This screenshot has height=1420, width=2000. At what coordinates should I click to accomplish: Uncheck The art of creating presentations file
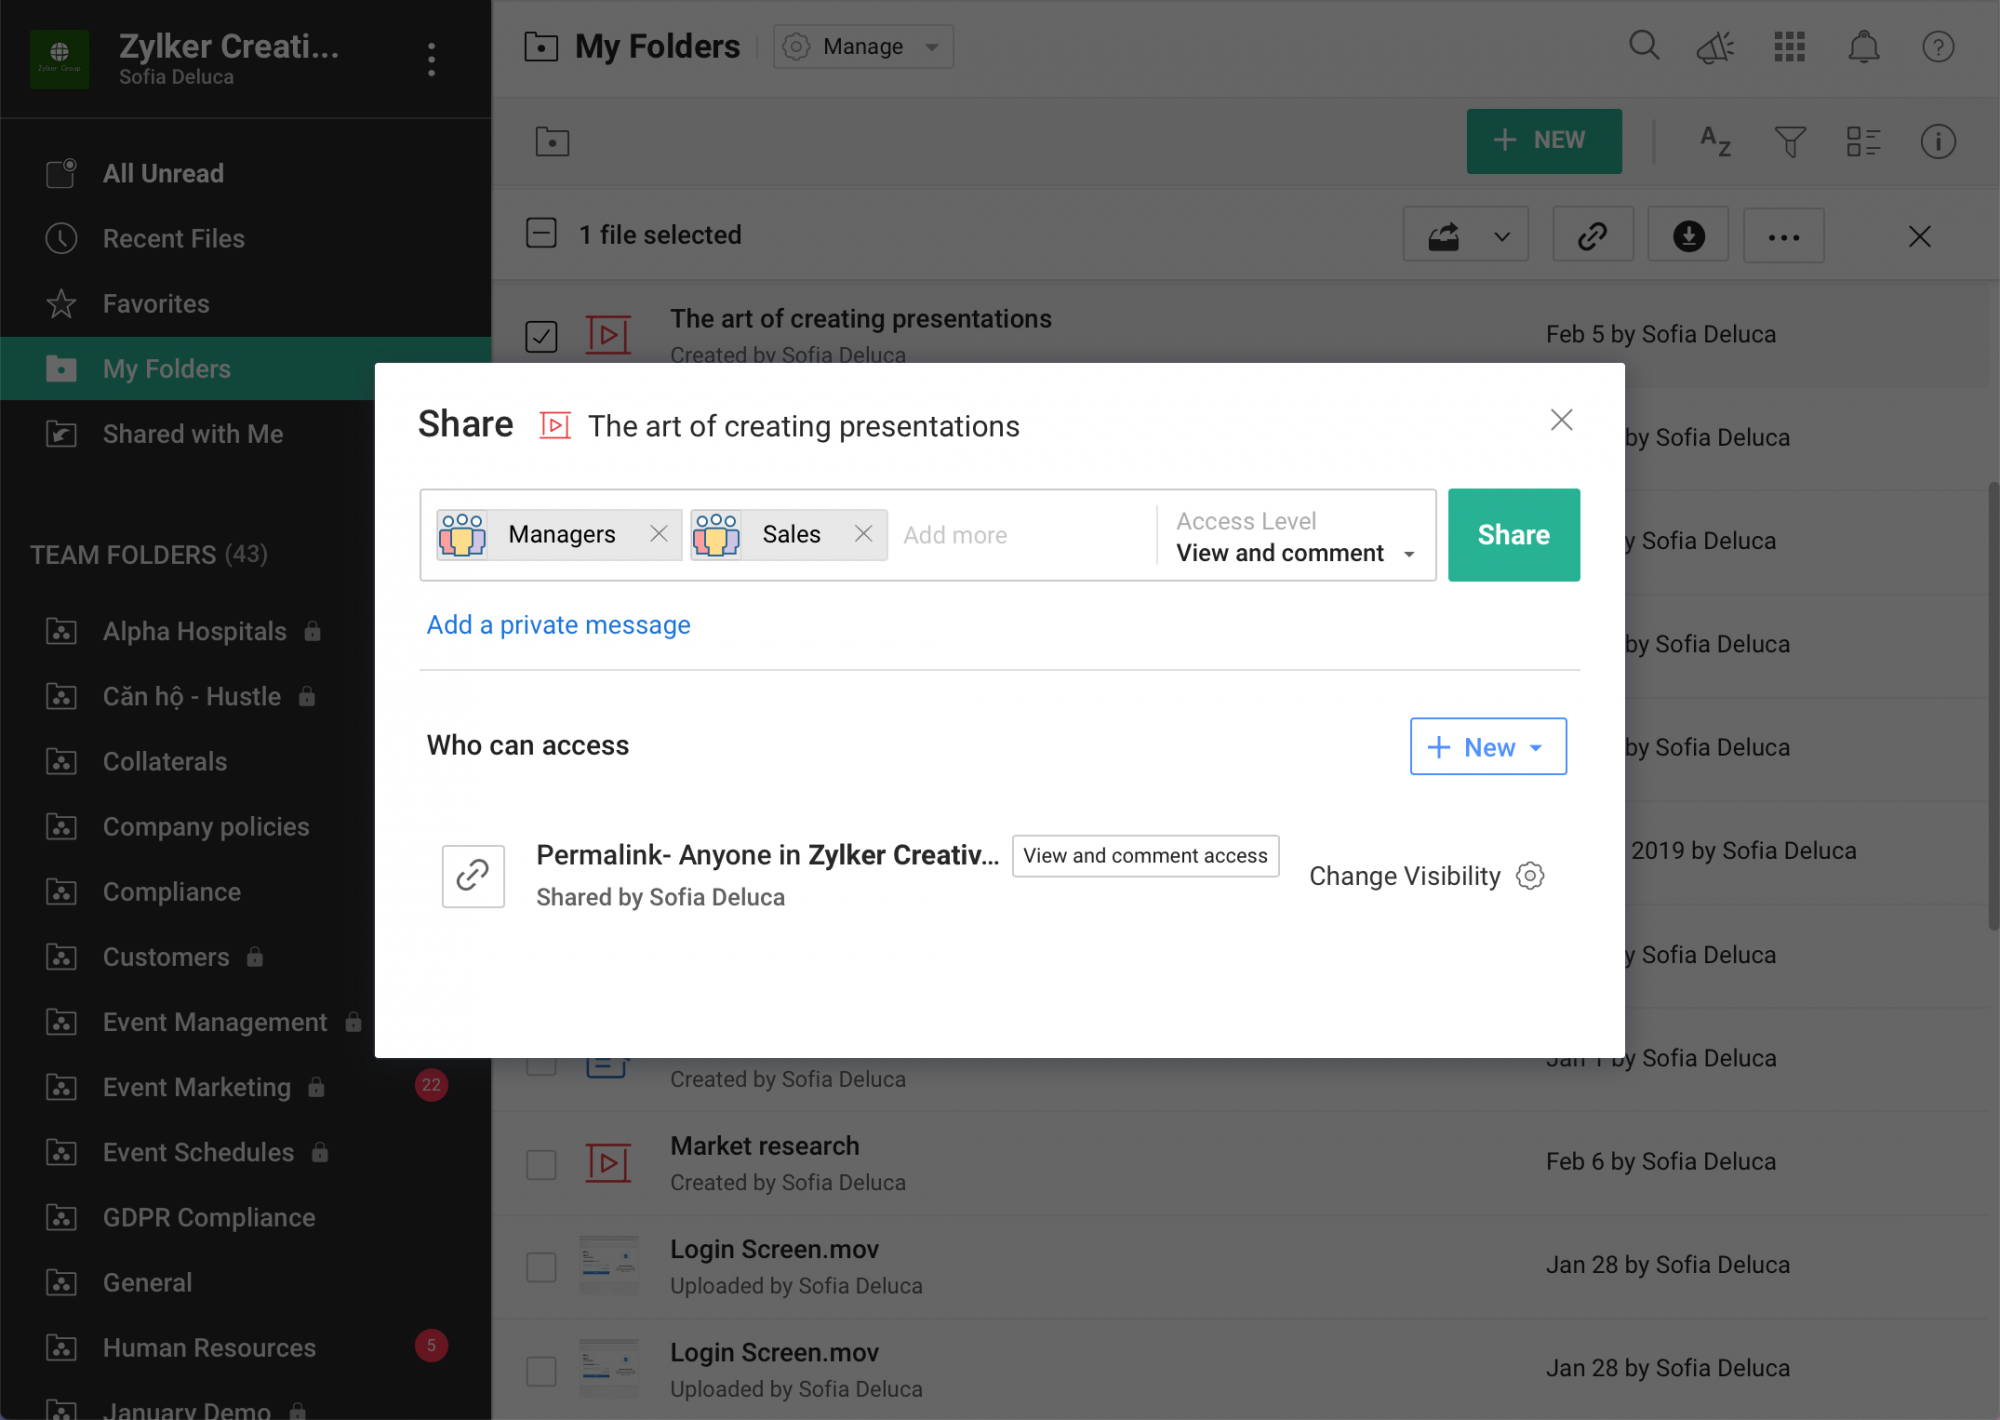(541, 337)
